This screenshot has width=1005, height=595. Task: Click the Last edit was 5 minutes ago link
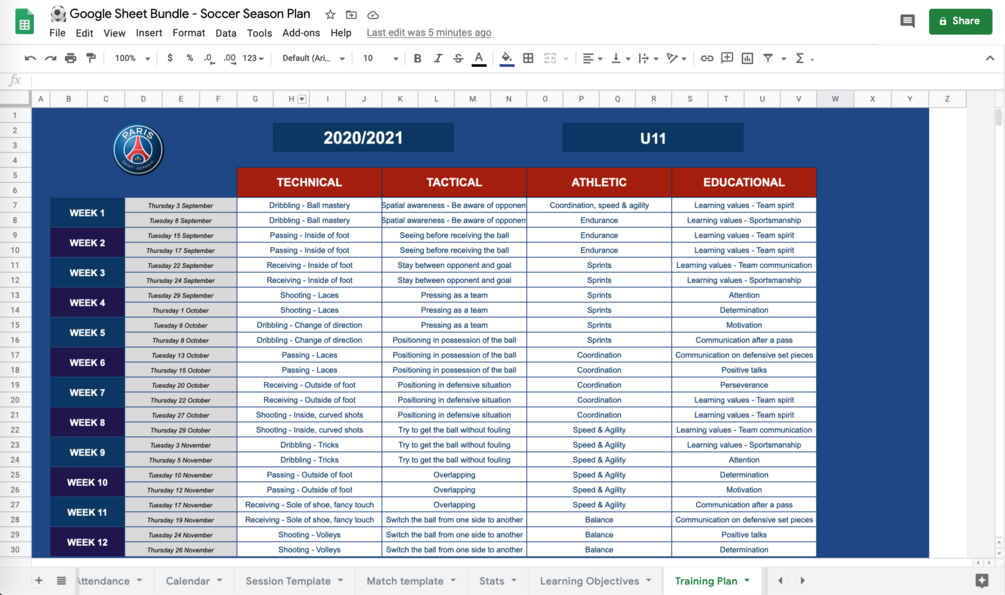click(429, 33)
